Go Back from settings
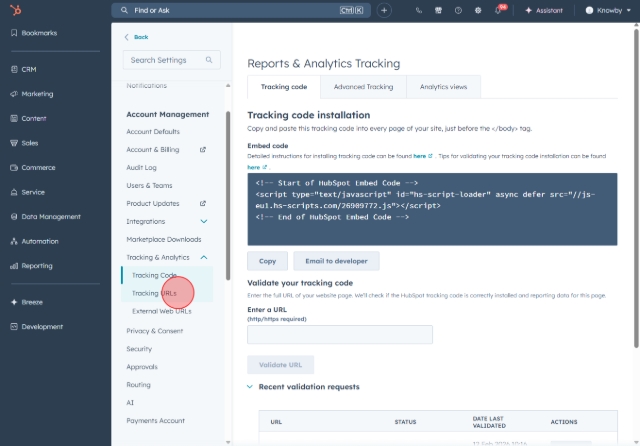 click(x=136, y=37)
